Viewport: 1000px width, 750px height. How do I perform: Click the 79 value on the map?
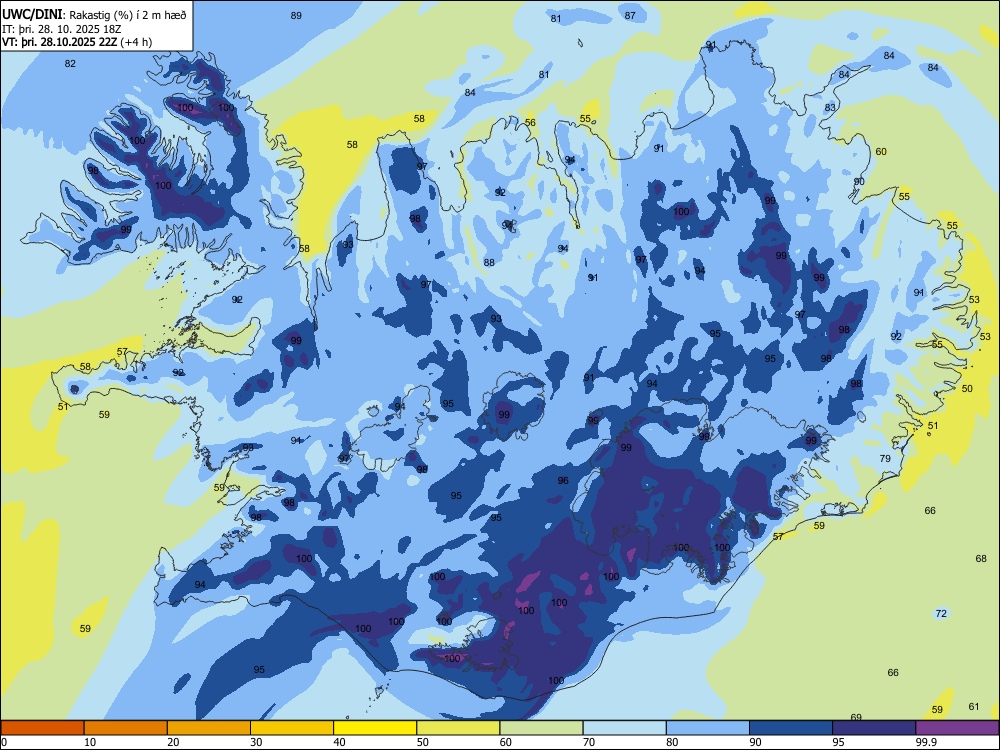click(885, 458)
